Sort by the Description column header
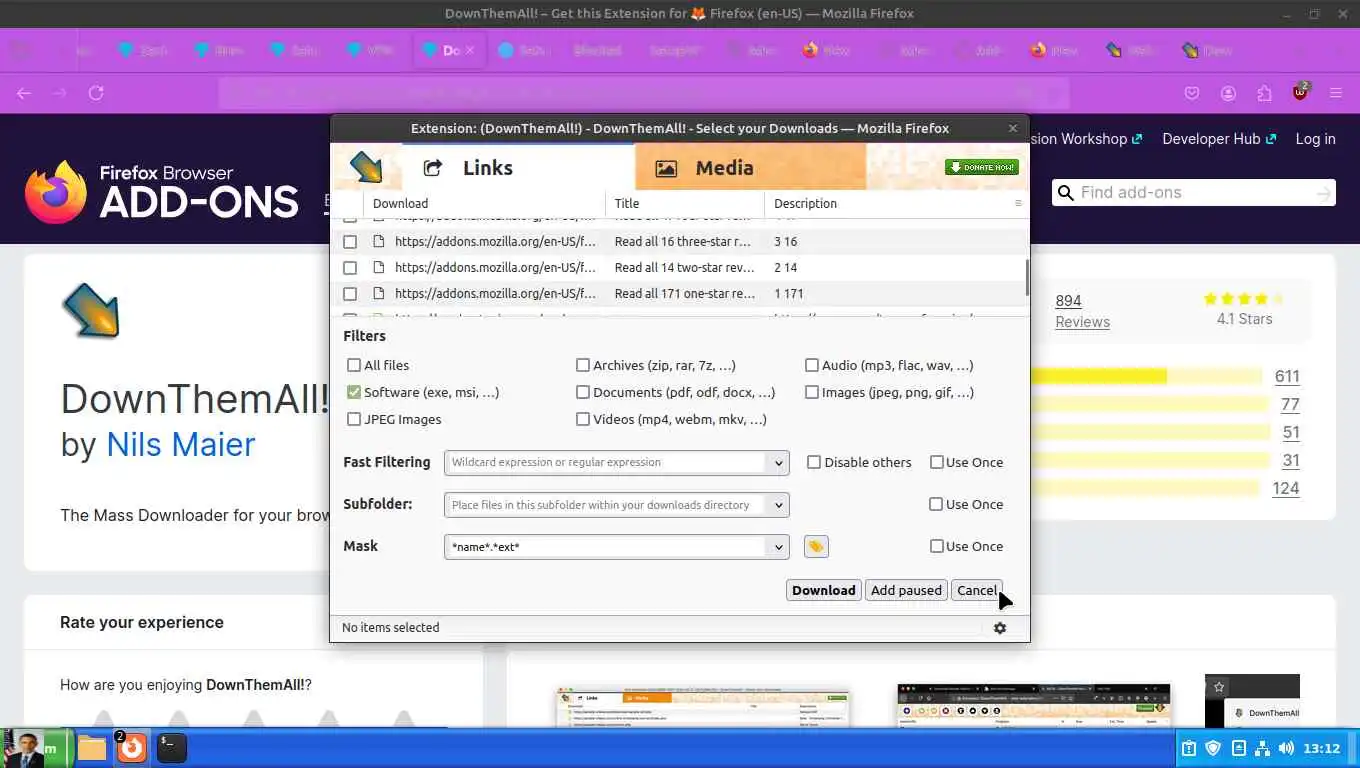1360x768 pixels. point(888,203)
